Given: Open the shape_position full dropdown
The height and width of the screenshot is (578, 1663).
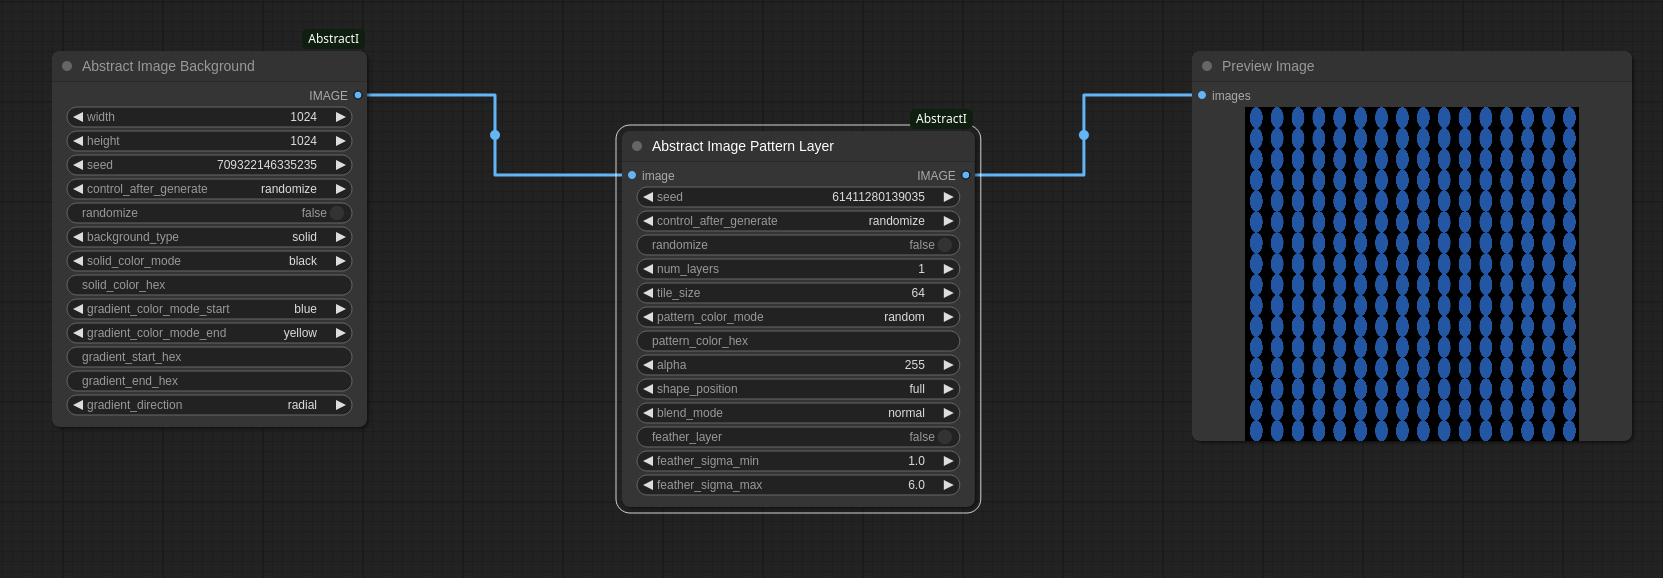Looking at the screenshot, I should [798, 389].
